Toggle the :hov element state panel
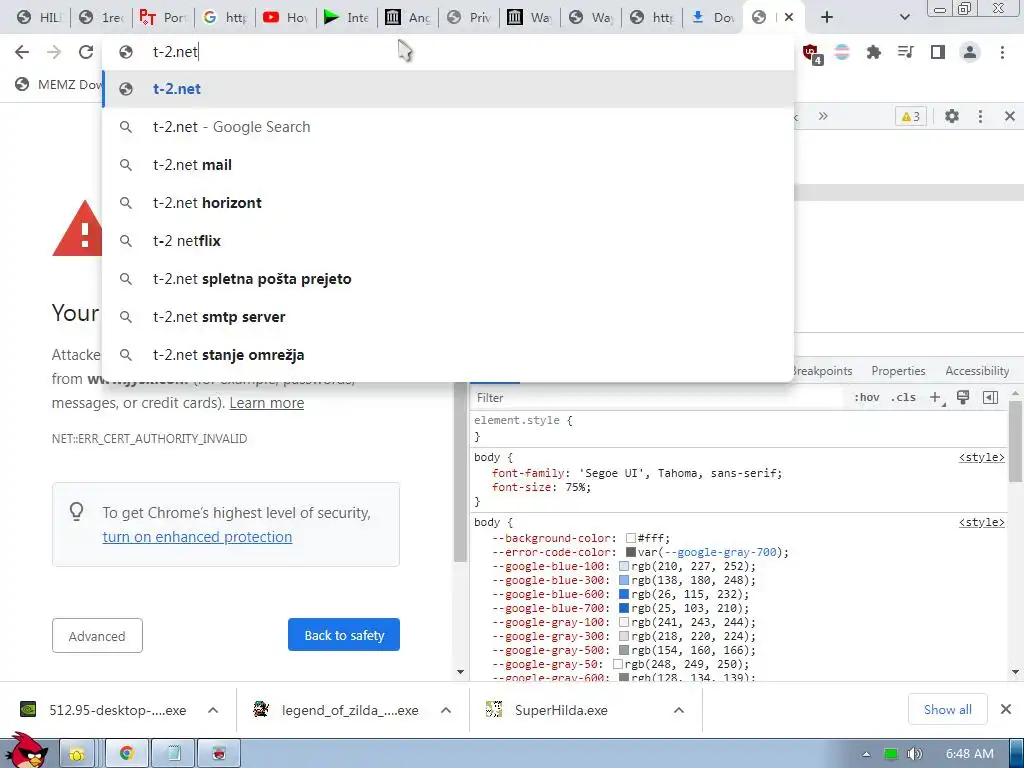The width and height of the screenshot is (1024, 768). (867, 397)
